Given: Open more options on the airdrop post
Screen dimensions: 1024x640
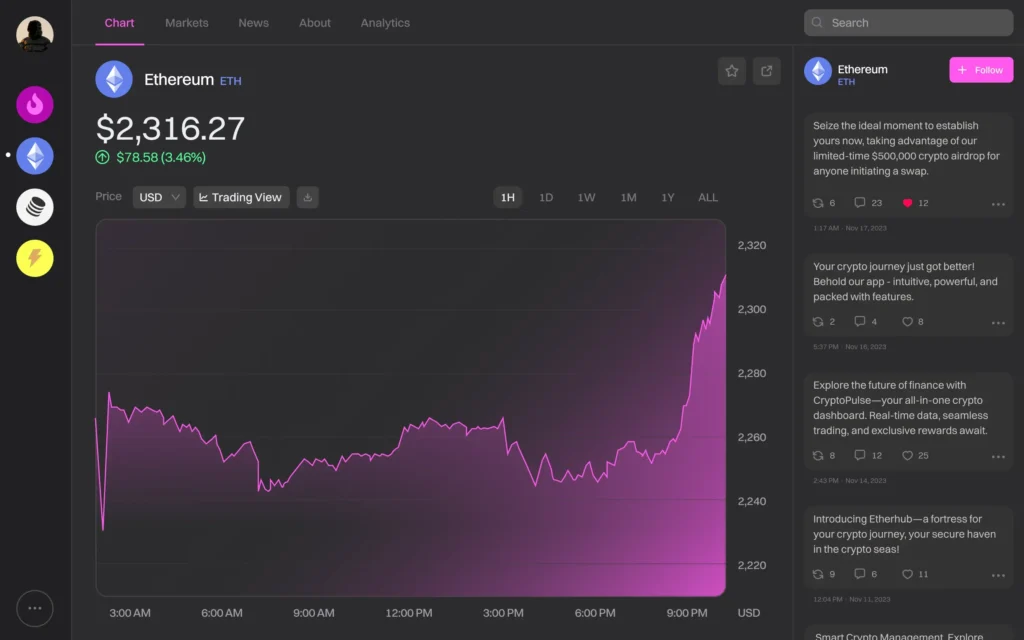Looking at the screenshot, I should [x=998, y=204].
